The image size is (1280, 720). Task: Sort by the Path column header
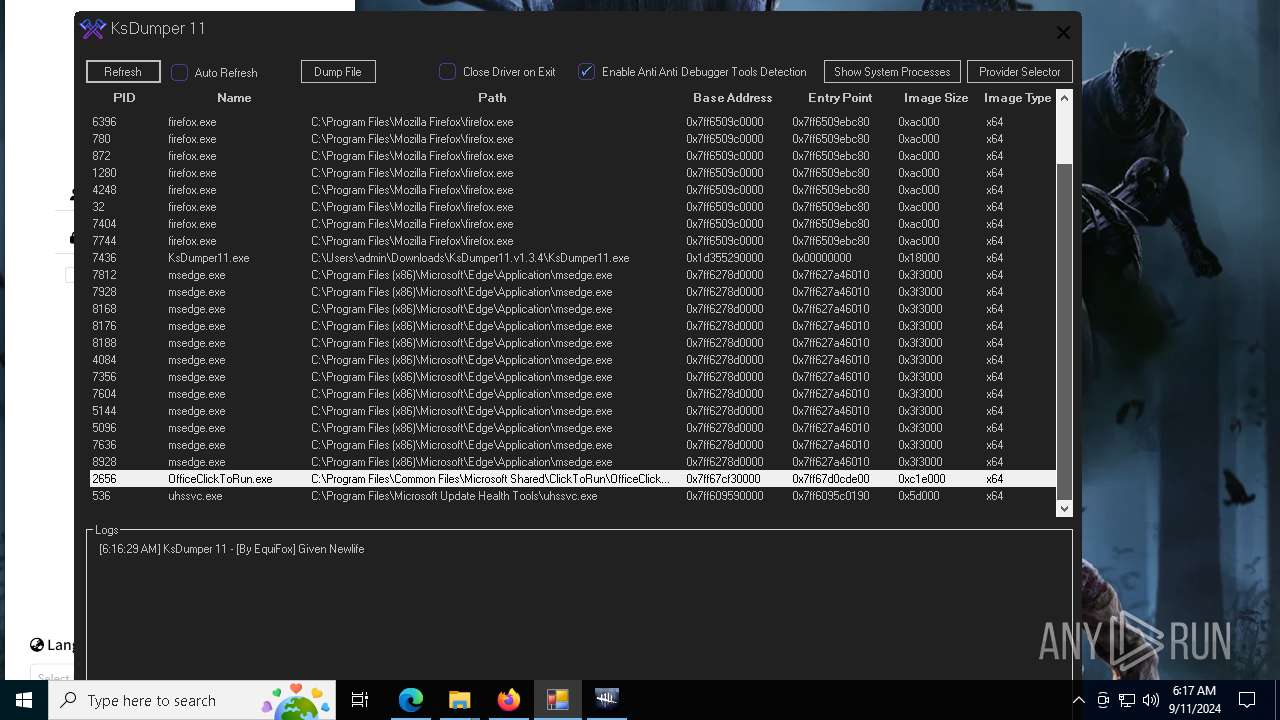pos(492,98)
